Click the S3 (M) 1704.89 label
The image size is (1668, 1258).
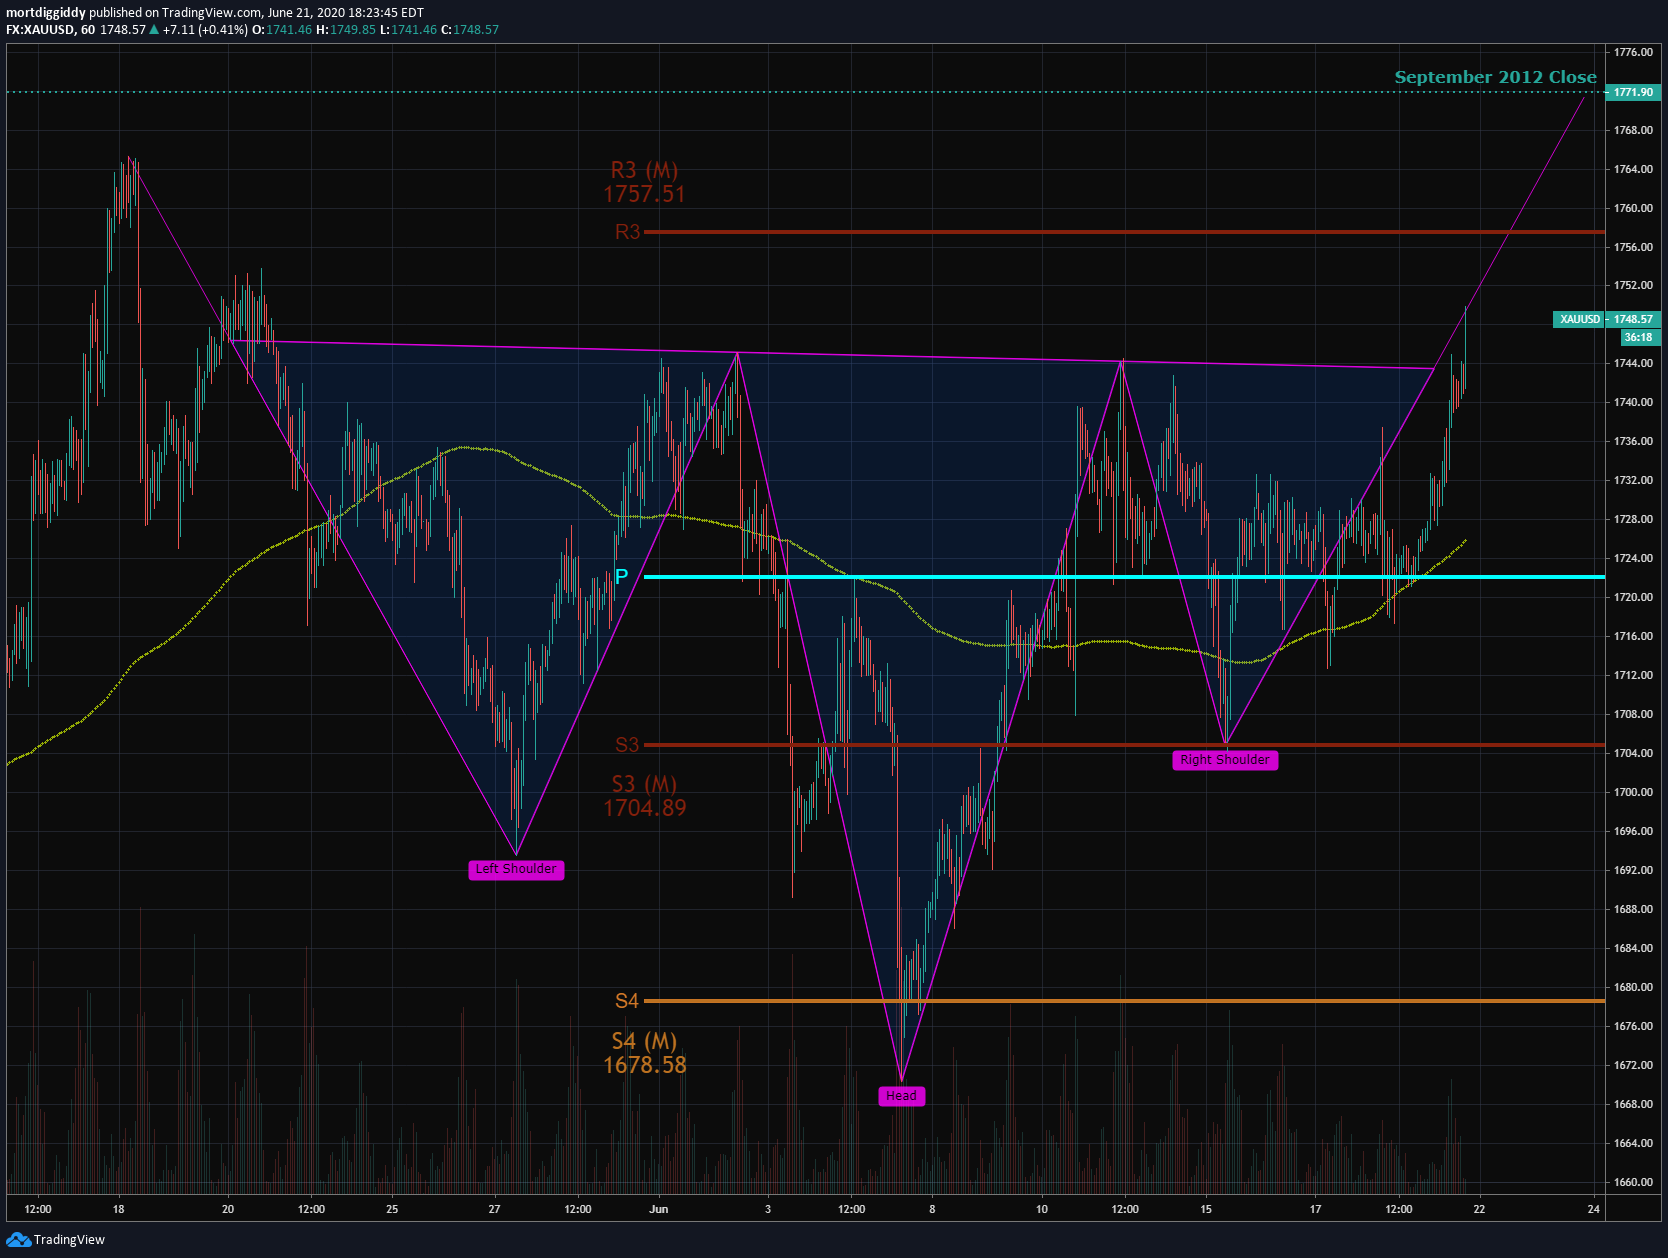pos(645,796)
